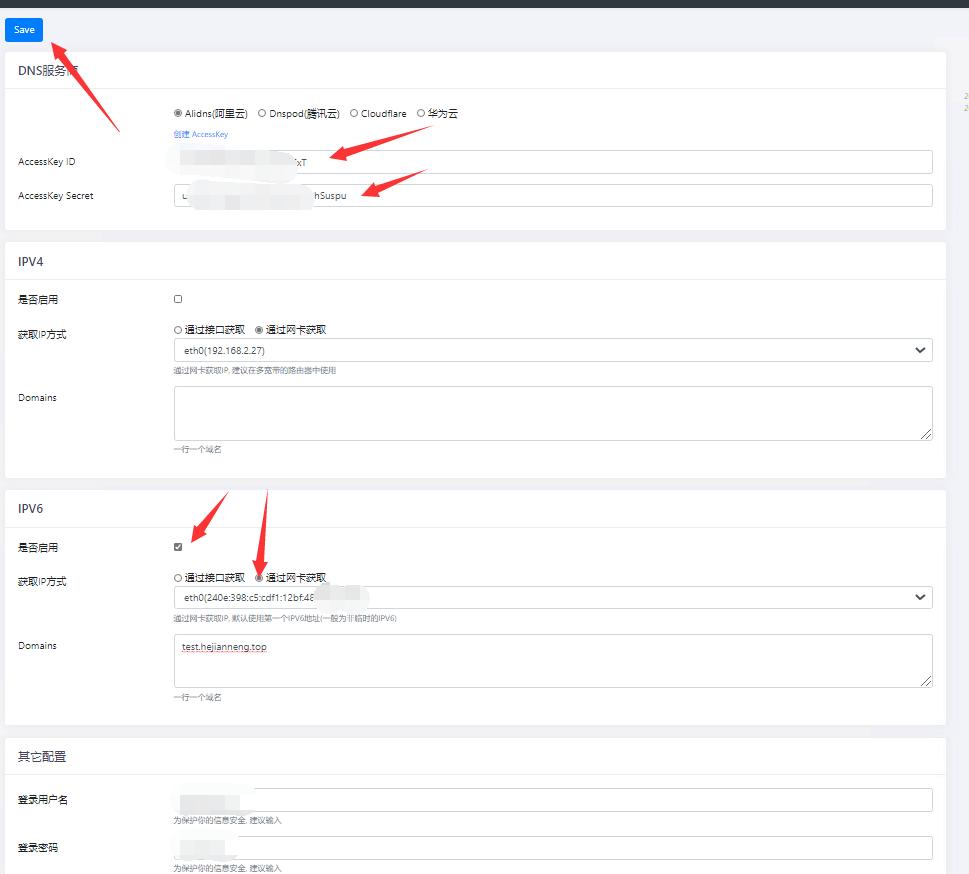Open the IPV6 eth0(240e:398...) dropdown

553,598
